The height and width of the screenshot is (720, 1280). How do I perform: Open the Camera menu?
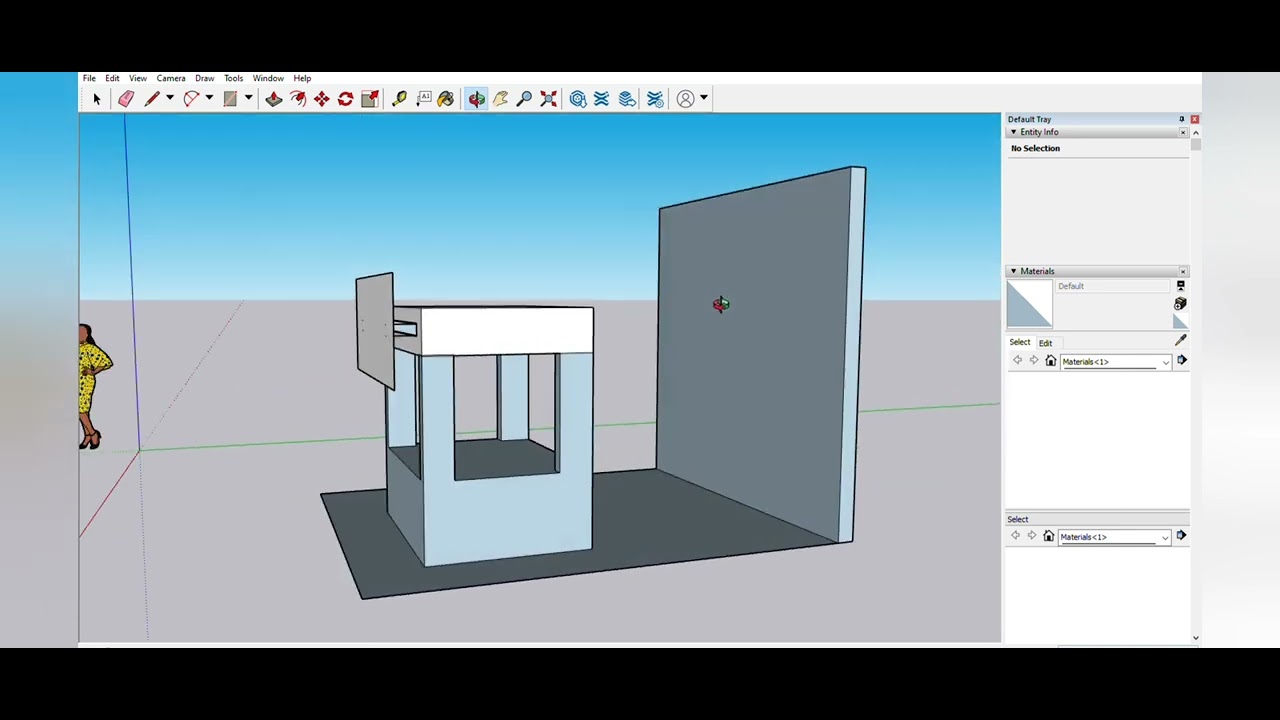171,78
